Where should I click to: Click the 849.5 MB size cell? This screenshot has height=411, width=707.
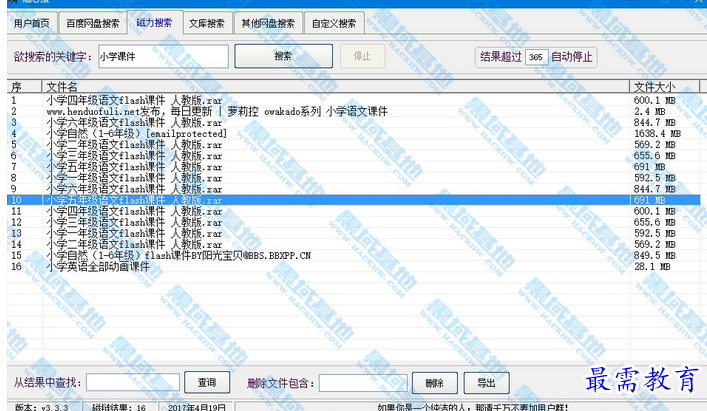655,256
